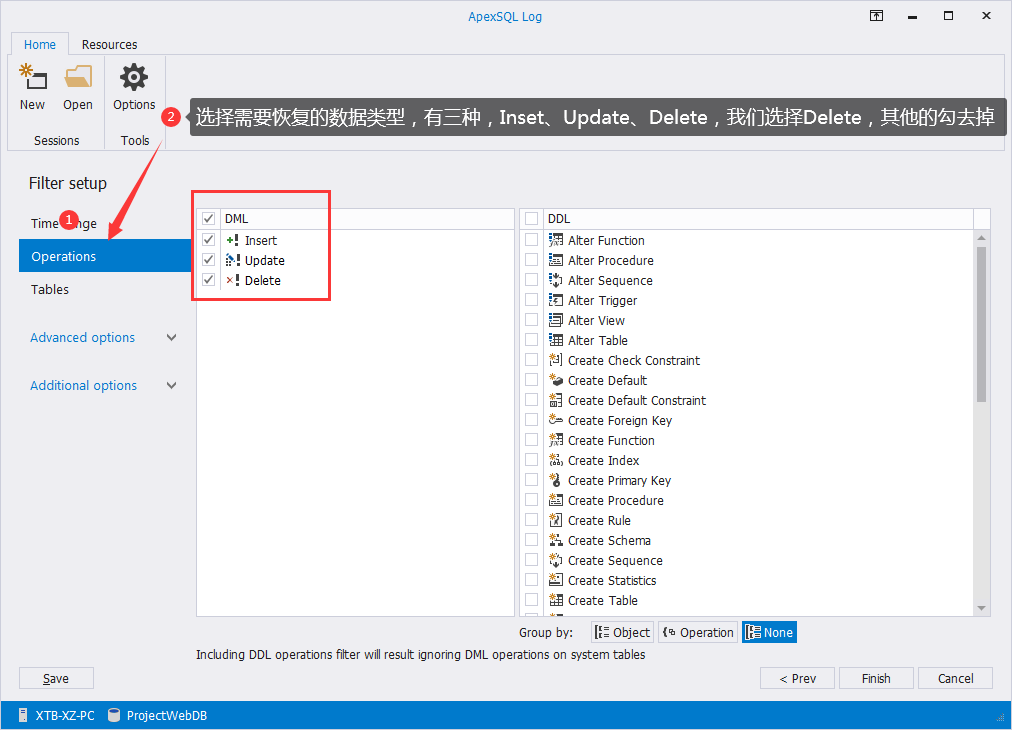
Task: Click the New session icon
Action: 32,77
